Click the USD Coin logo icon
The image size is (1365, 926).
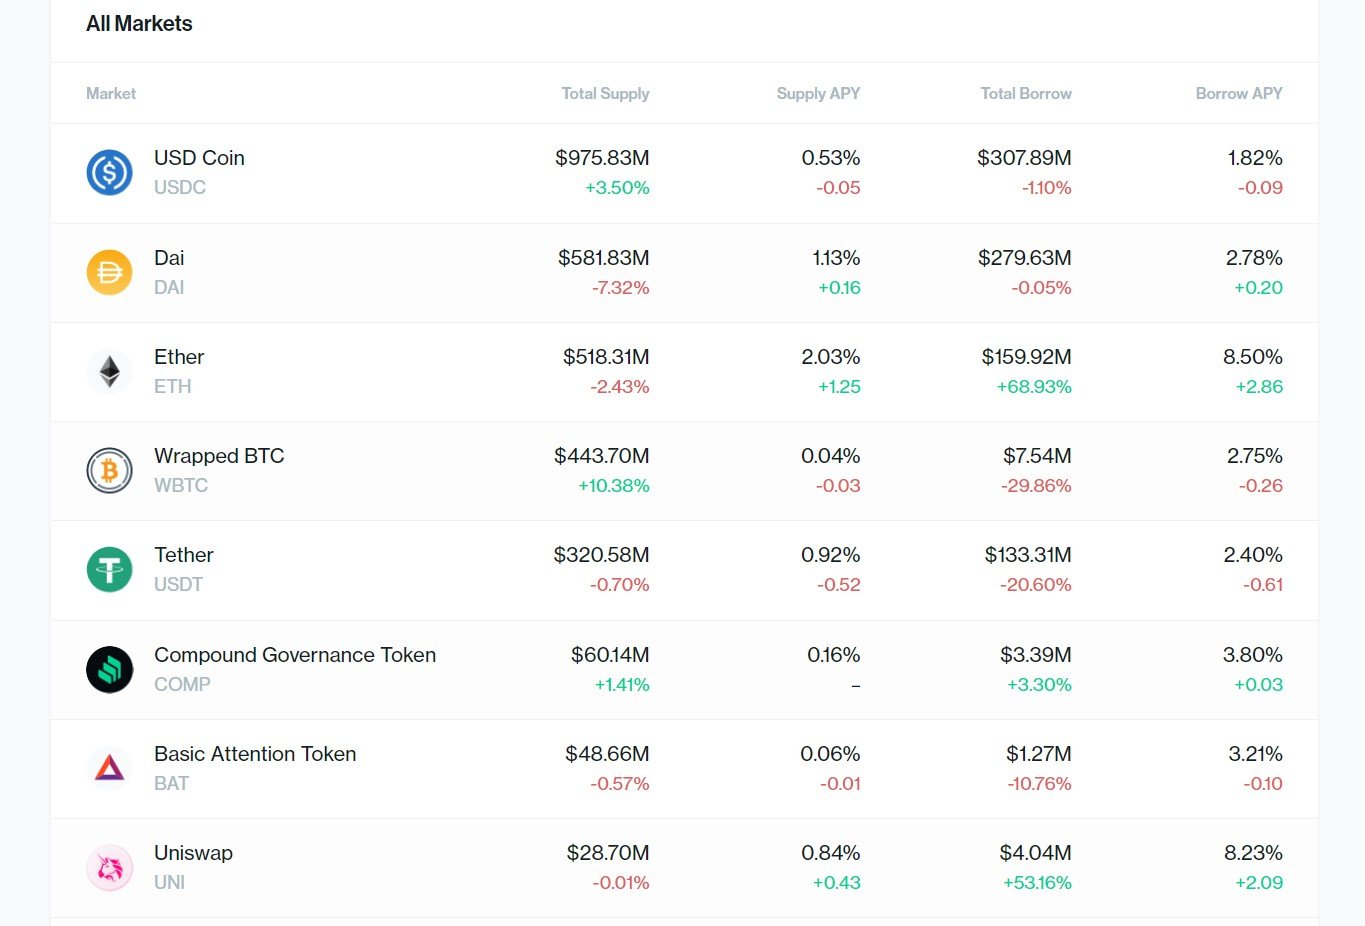(110, 173)
